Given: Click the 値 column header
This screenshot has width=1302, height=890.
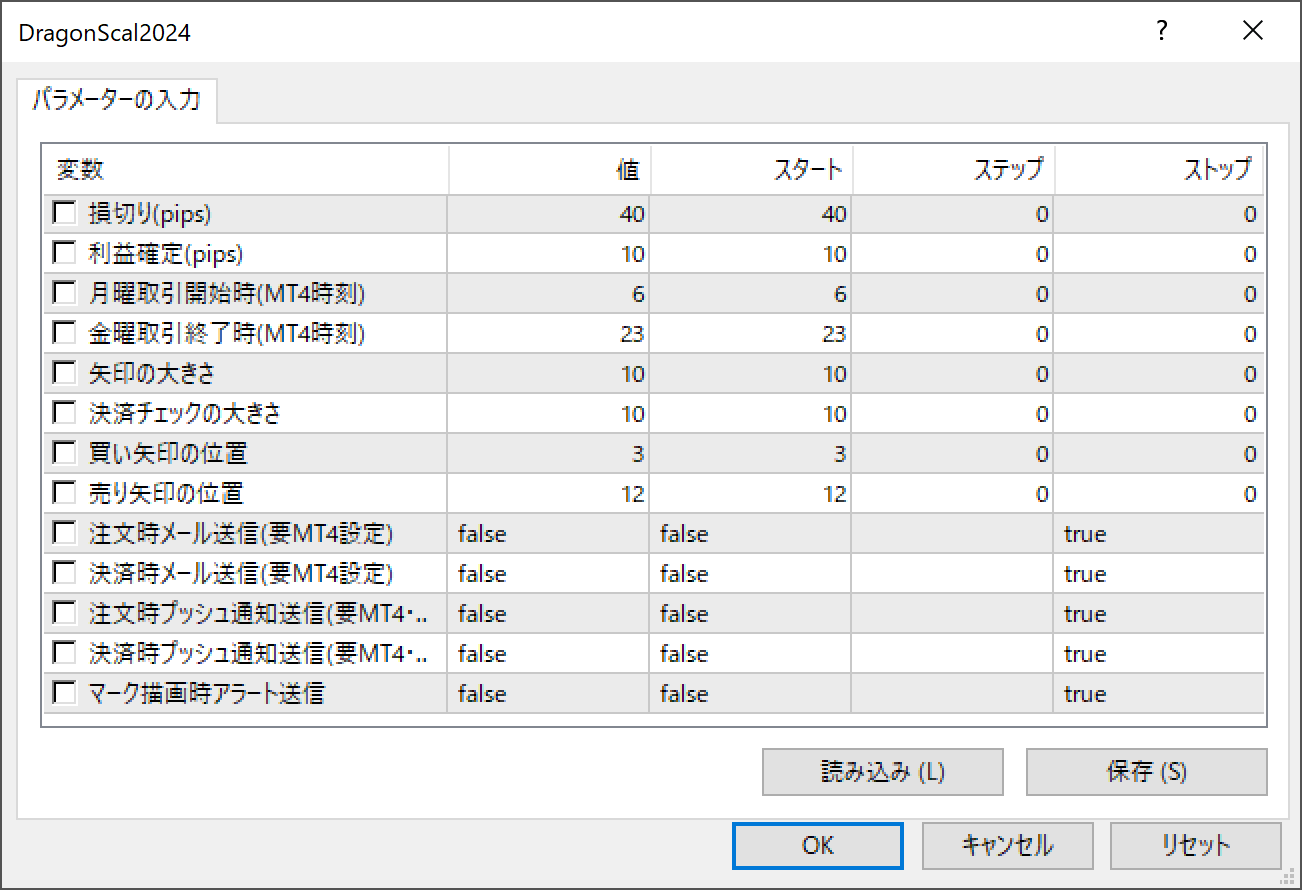Looking at the screenshot, I should [549, 170].
